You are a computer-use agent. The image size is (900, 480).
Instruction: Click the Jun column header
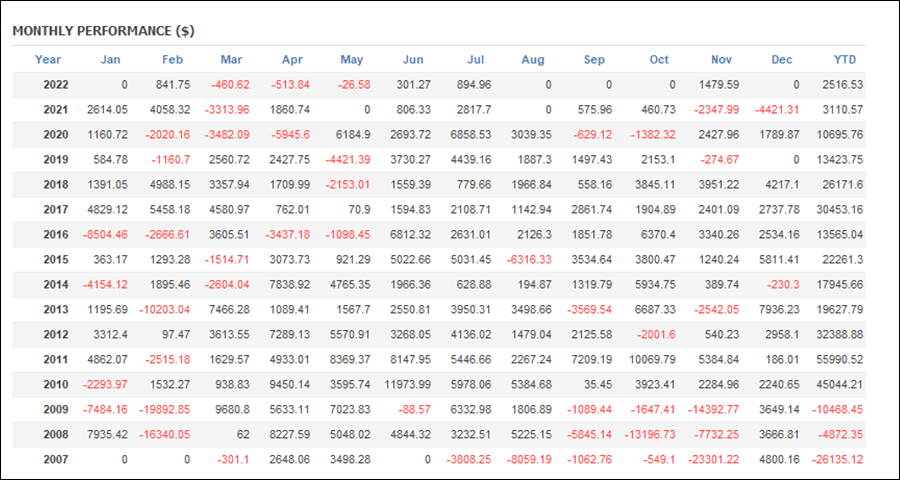(413, 60)
